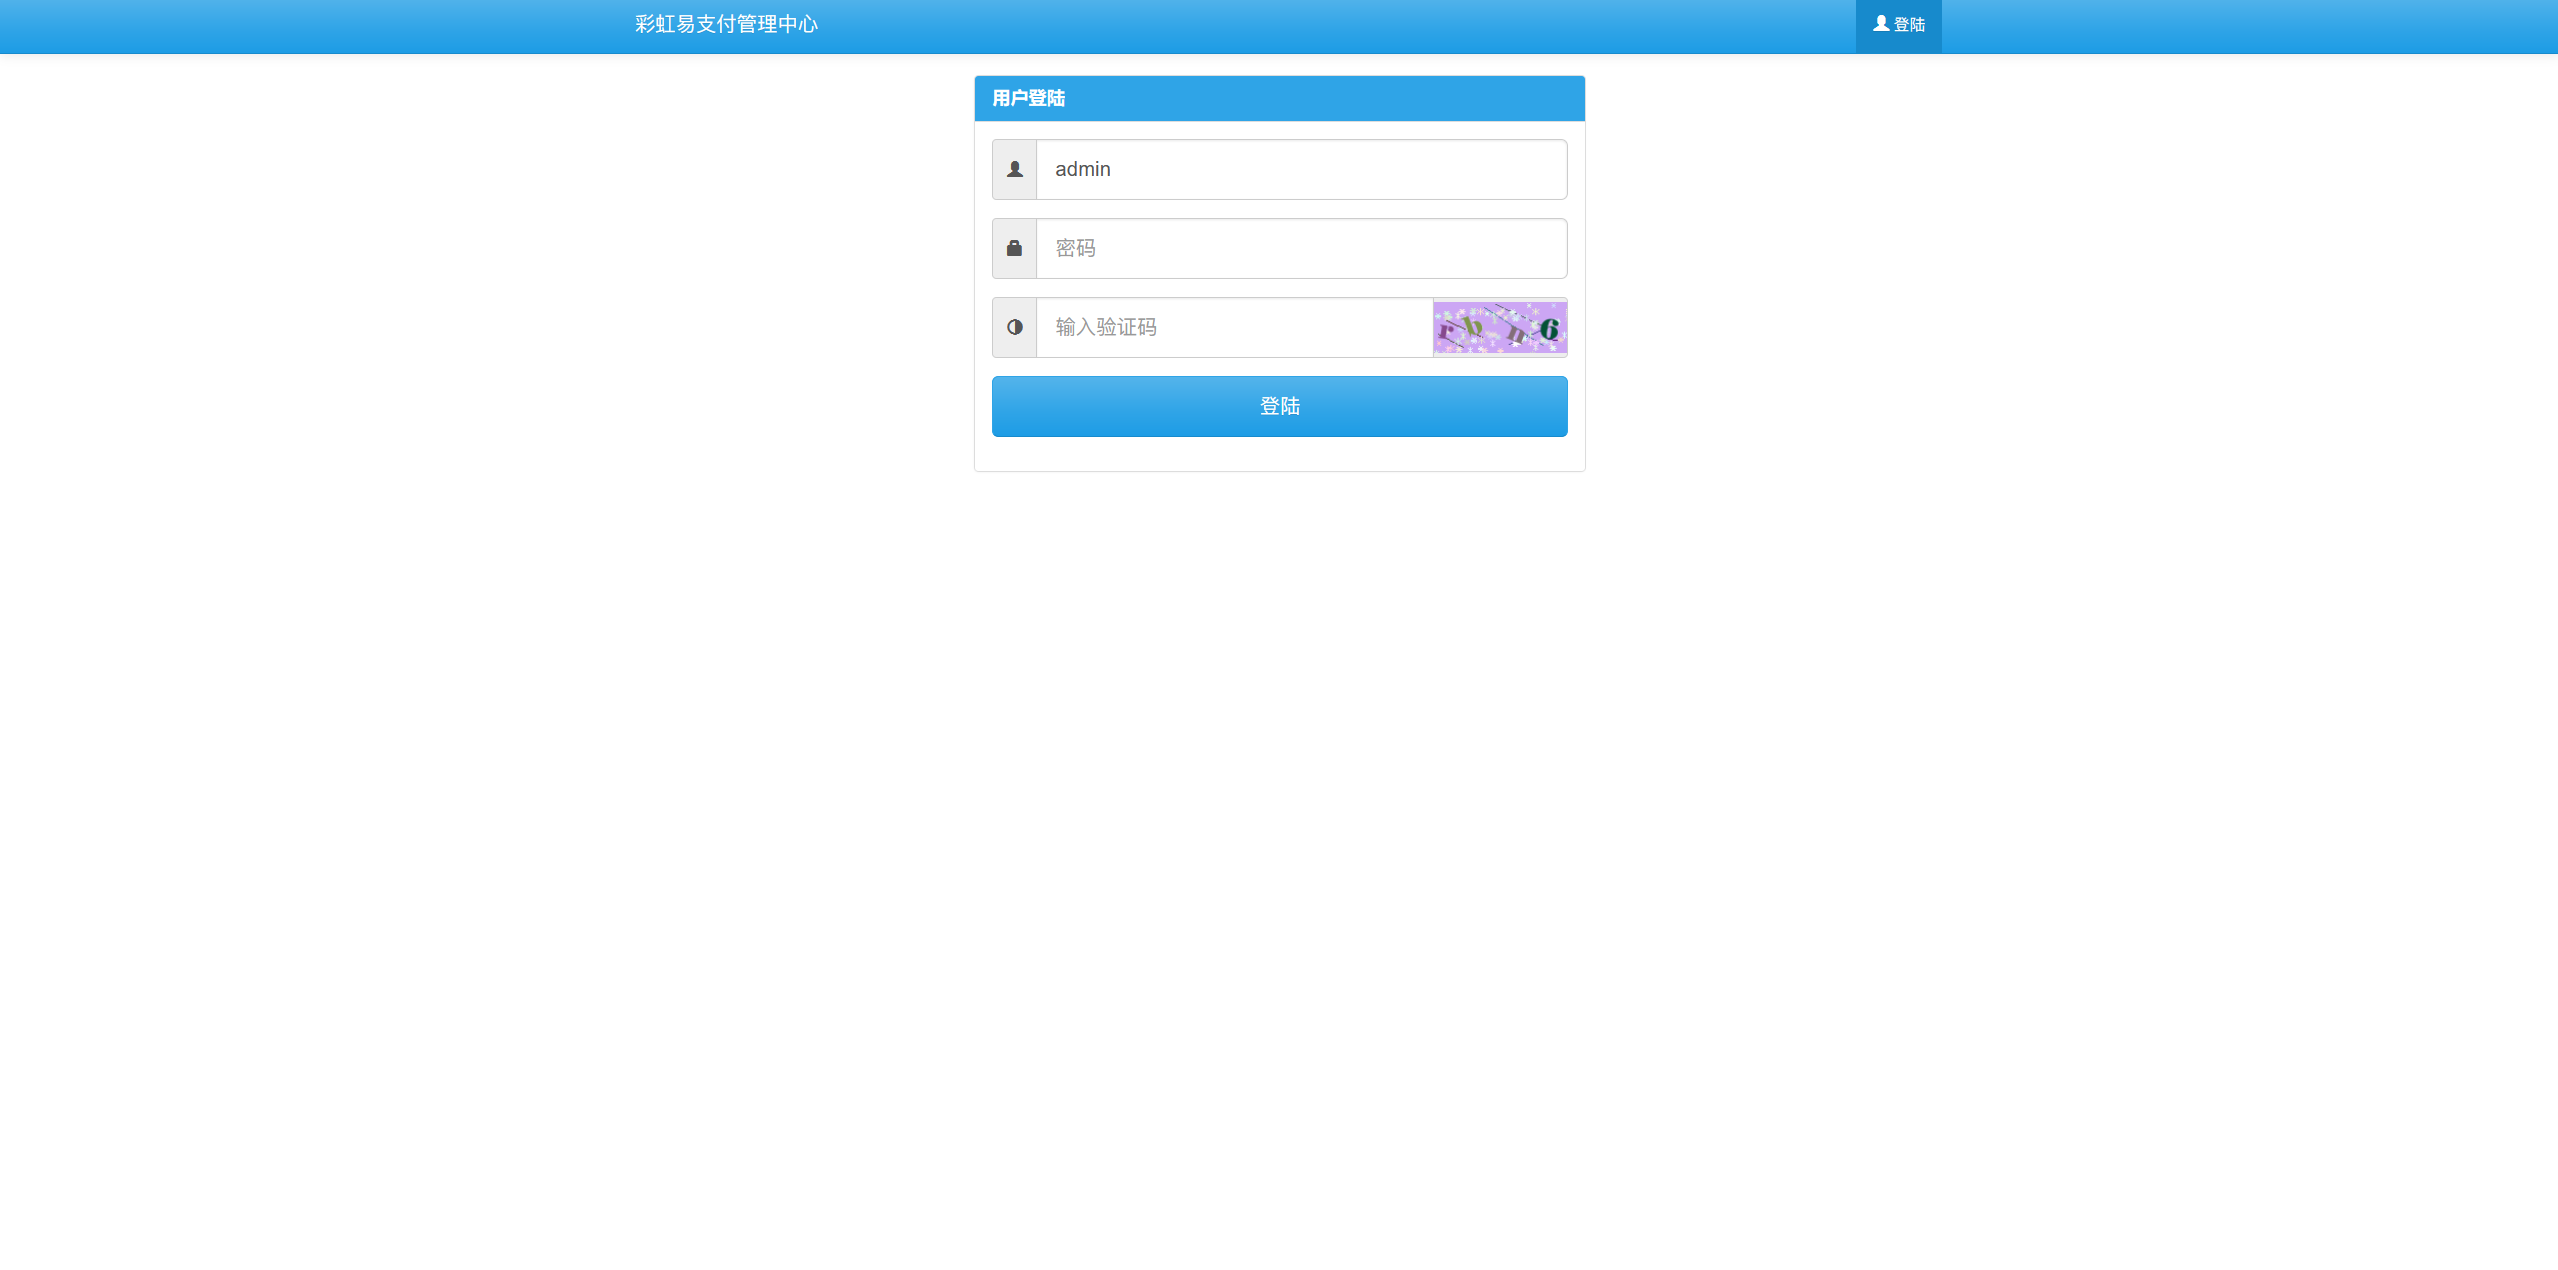This screenshot has width=2558, height=1270.
Task: Select the highlighted 登陆 item in the navbar
Action: point(1897,26)
